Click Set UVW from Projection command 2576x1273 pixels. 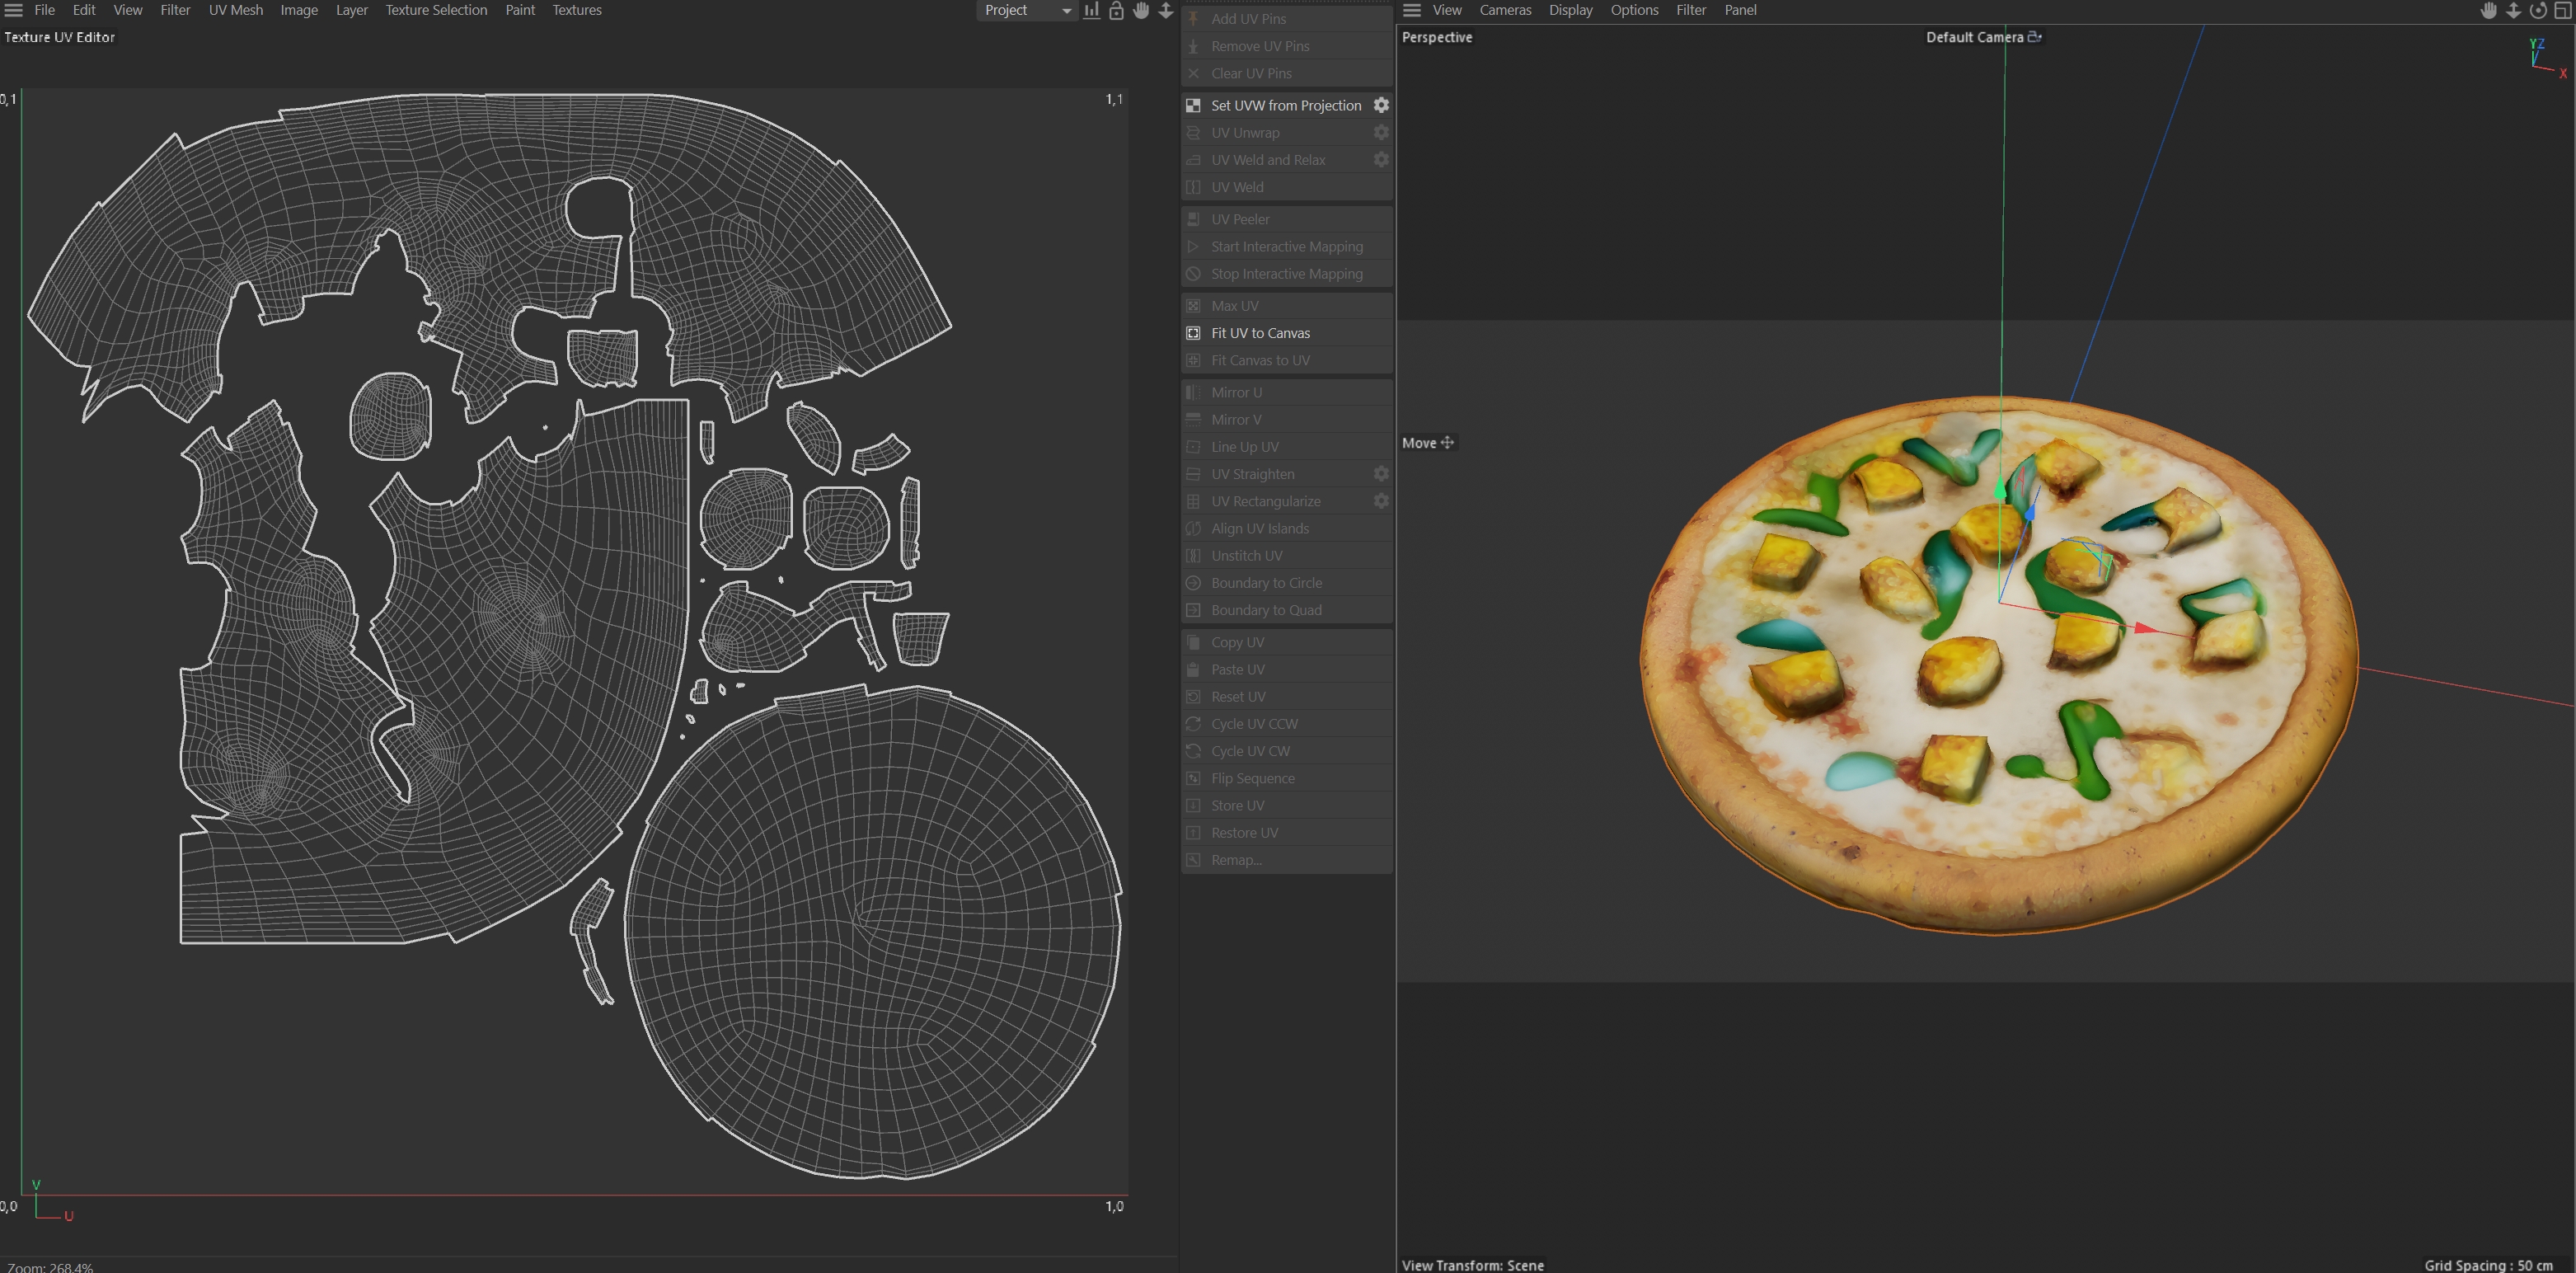pos(1285,105)
